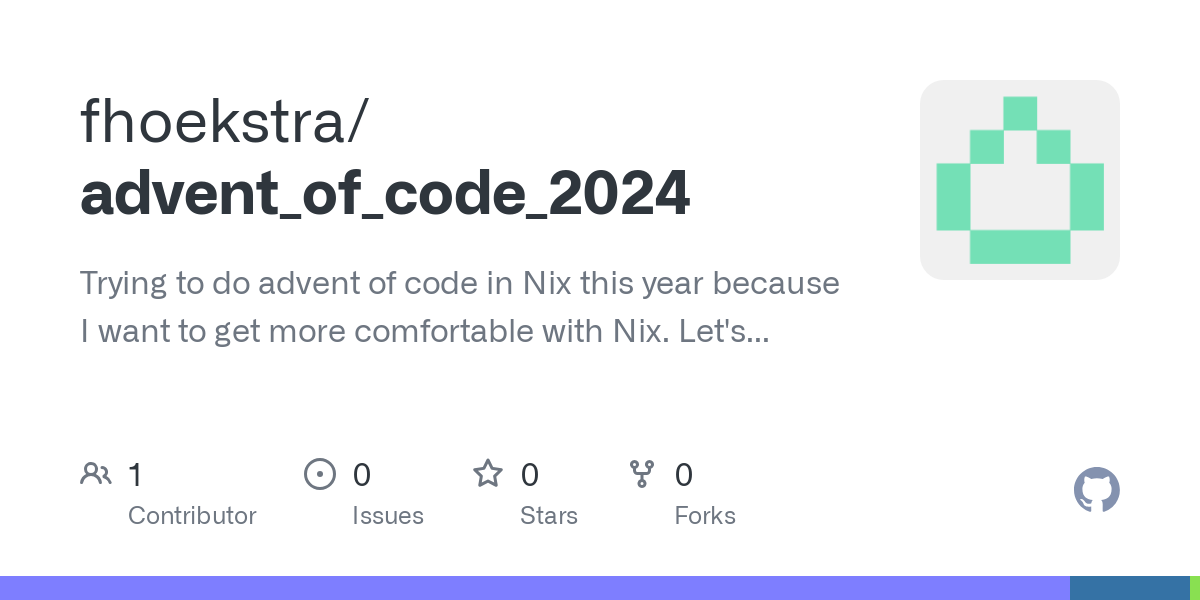The width and height of the screenshot is (1200, 600).
Task: Click the forks count number 0
Action: (684, 475)
